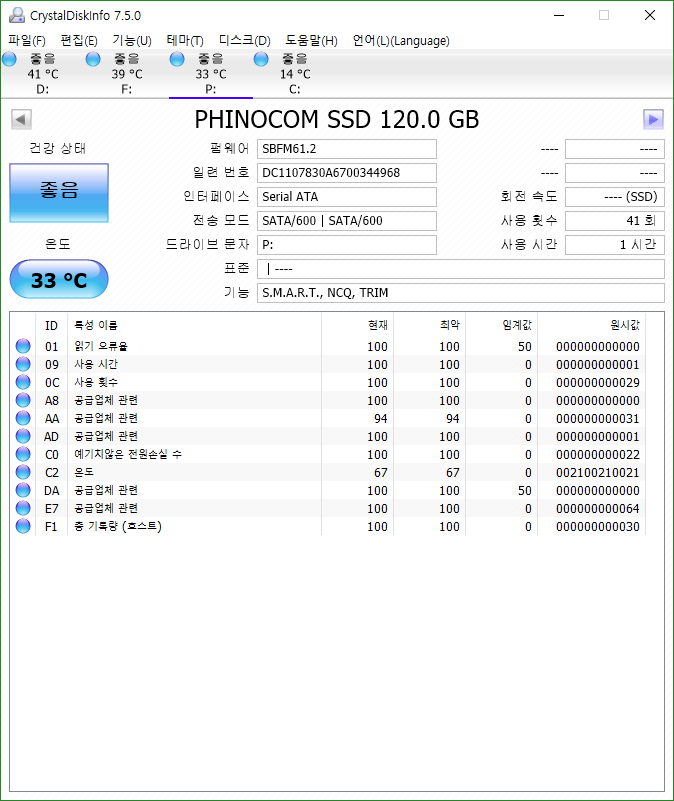Click status icon of AA row
674x801 pixels.
(23, 418)
